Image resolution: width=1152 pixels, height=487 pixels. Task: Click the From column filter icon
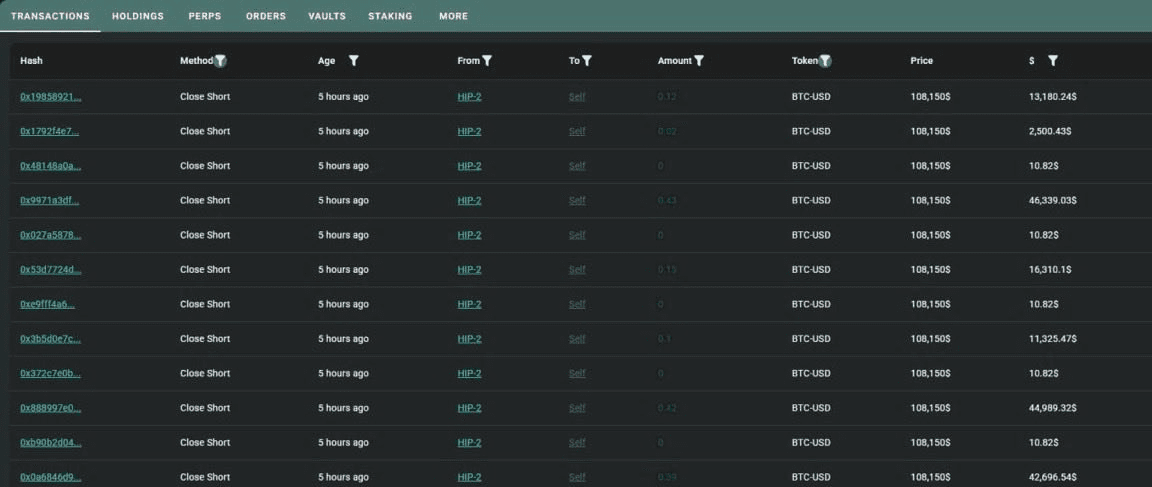(487, 61)
